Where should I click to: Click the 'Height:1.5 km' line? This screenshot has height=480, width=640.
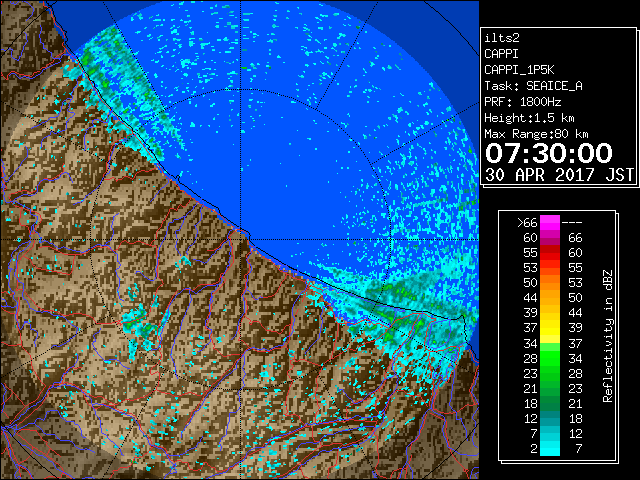click(x=529, y=118)
